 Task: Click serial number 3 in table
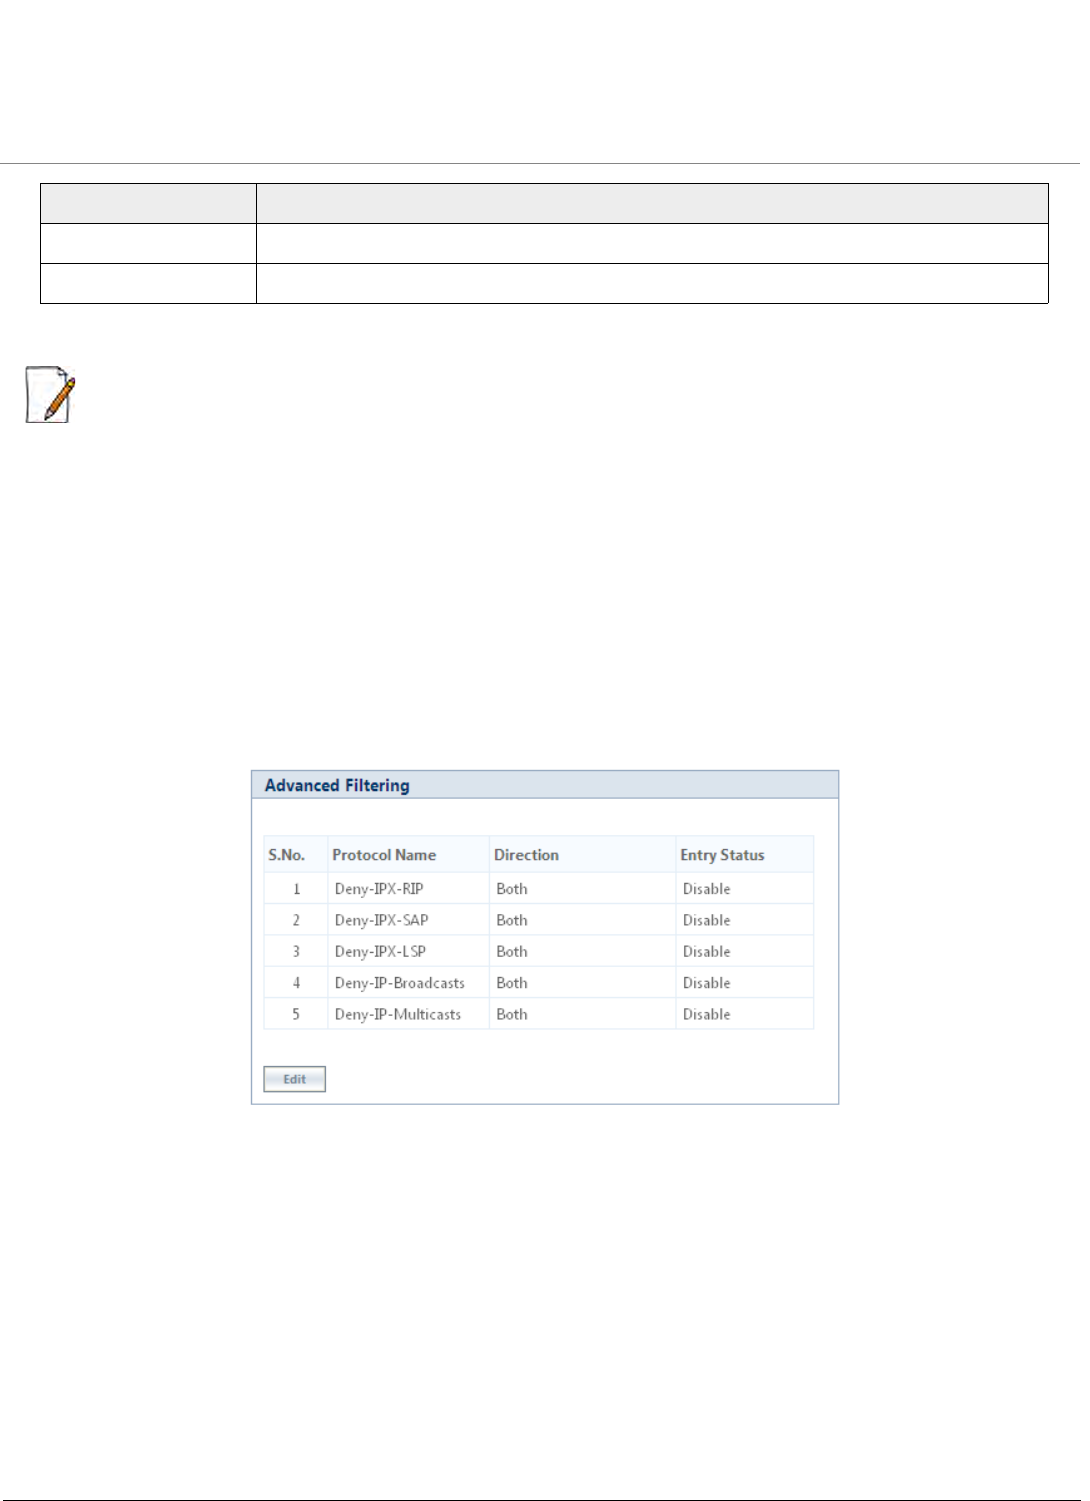pyautogui.click(x=296, y=952)
